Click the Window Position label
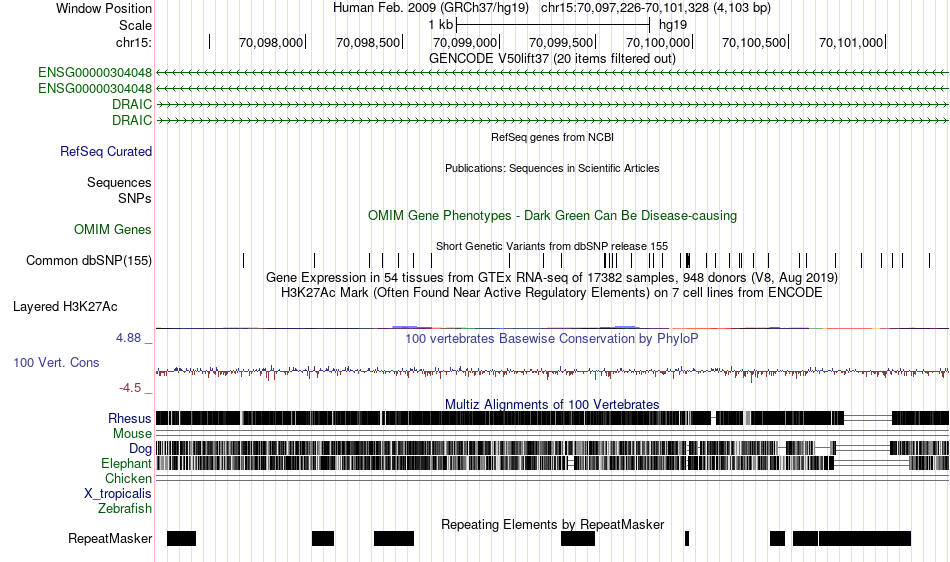 [104, 8]
